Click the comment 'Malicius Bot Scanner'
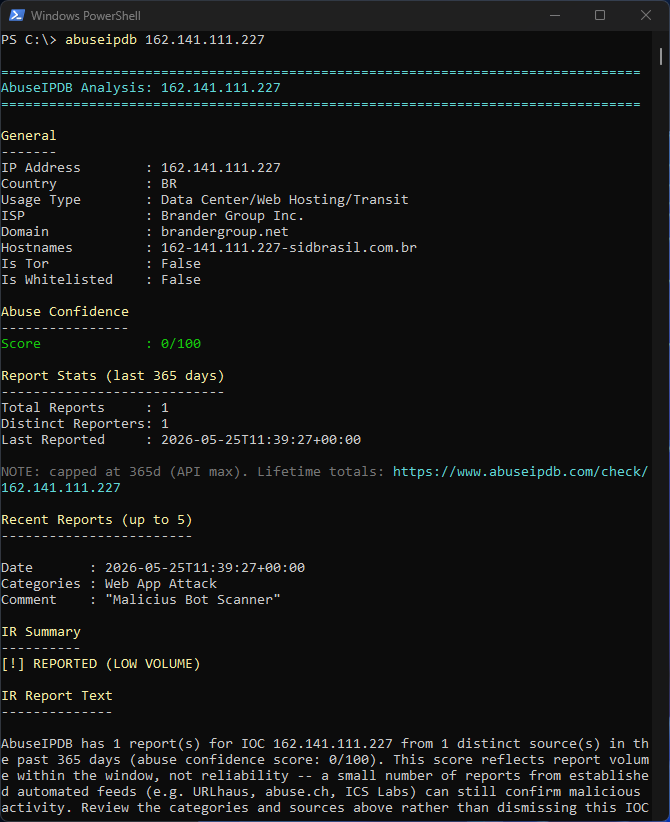Image resolution: width=670 pixels, height=822 pixels. point(192,600)
